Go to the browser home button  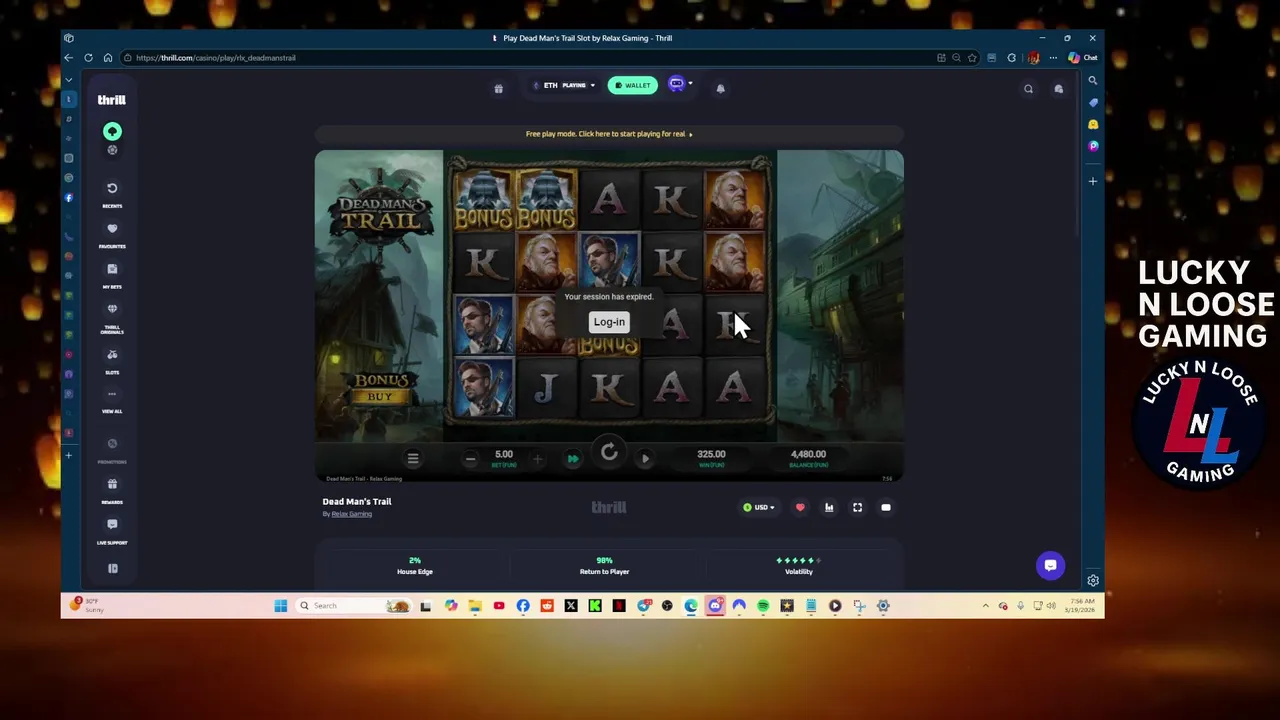(x=108, y=58)
